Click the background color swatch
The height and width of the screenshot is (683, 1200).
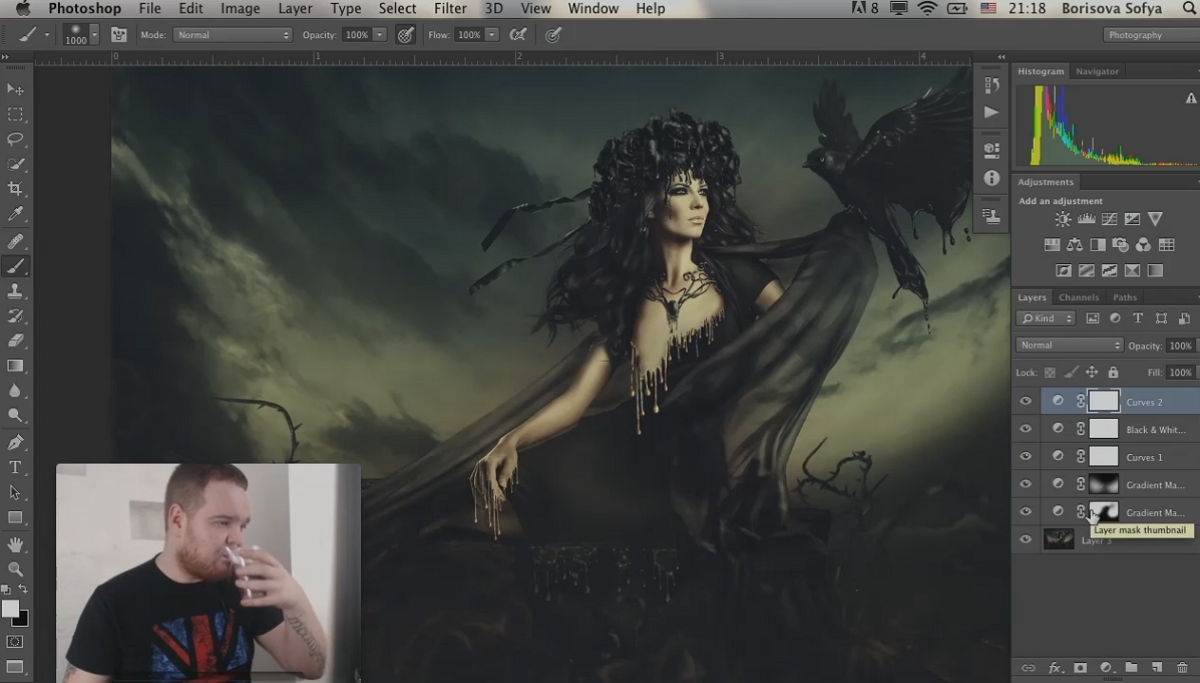click(21, 619)
